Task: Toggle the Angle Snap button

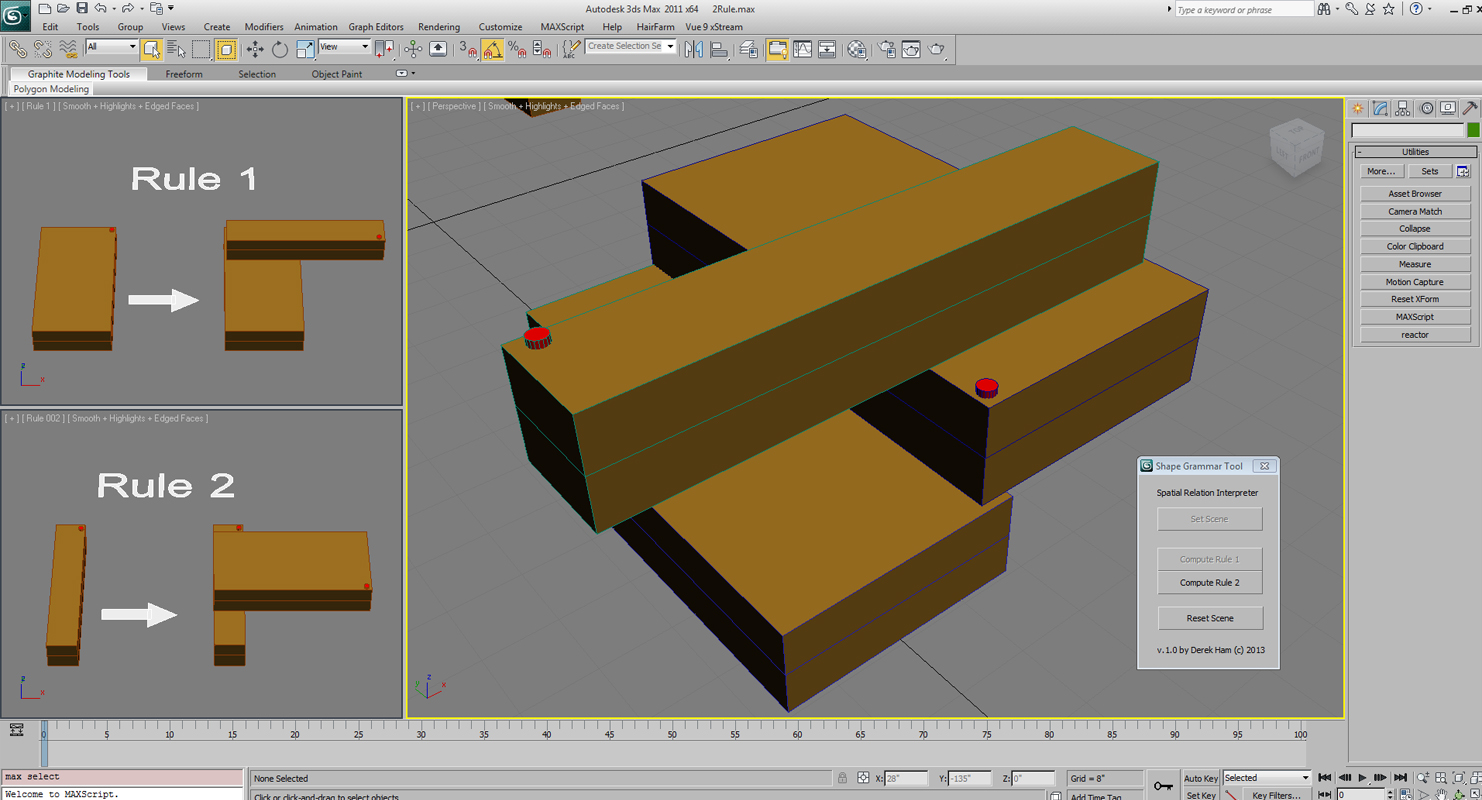Action: point(492,49)
